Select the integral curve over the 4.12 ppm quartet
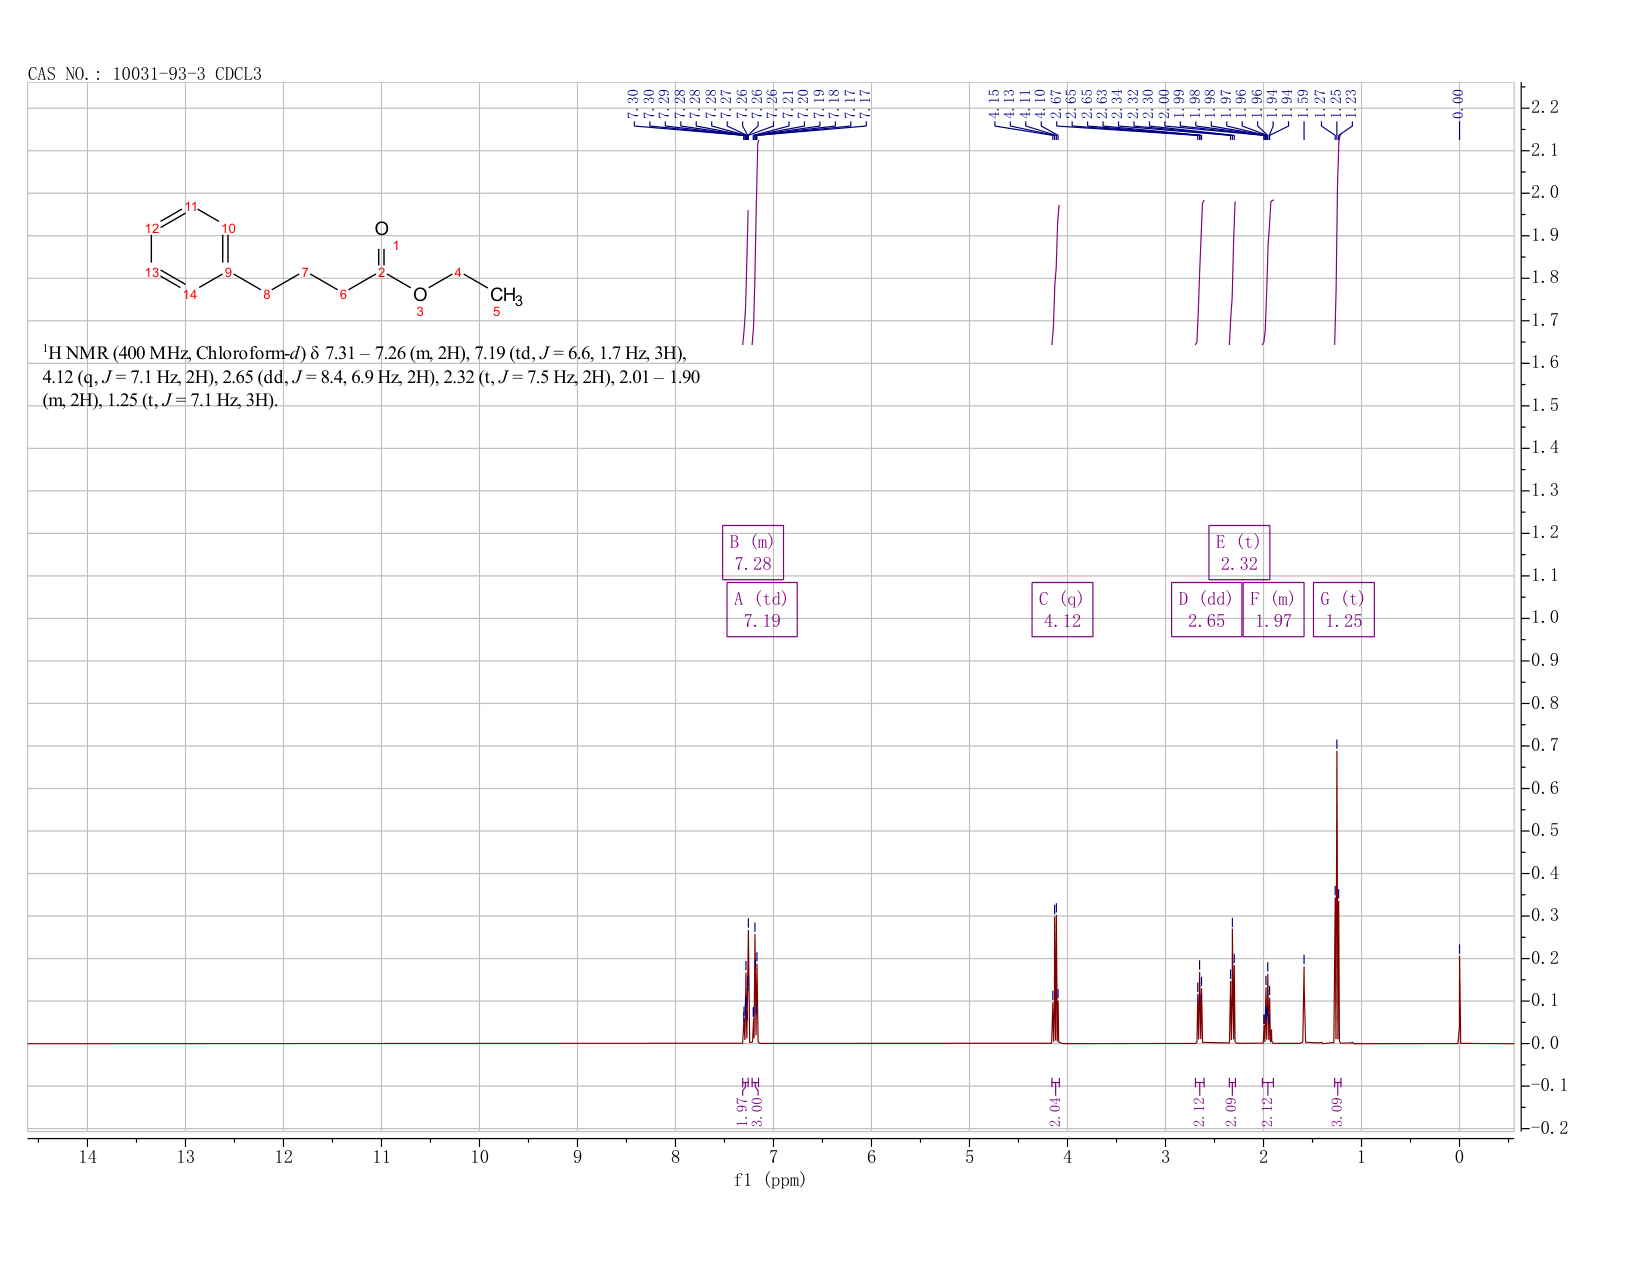 [x=1055, y=275]
